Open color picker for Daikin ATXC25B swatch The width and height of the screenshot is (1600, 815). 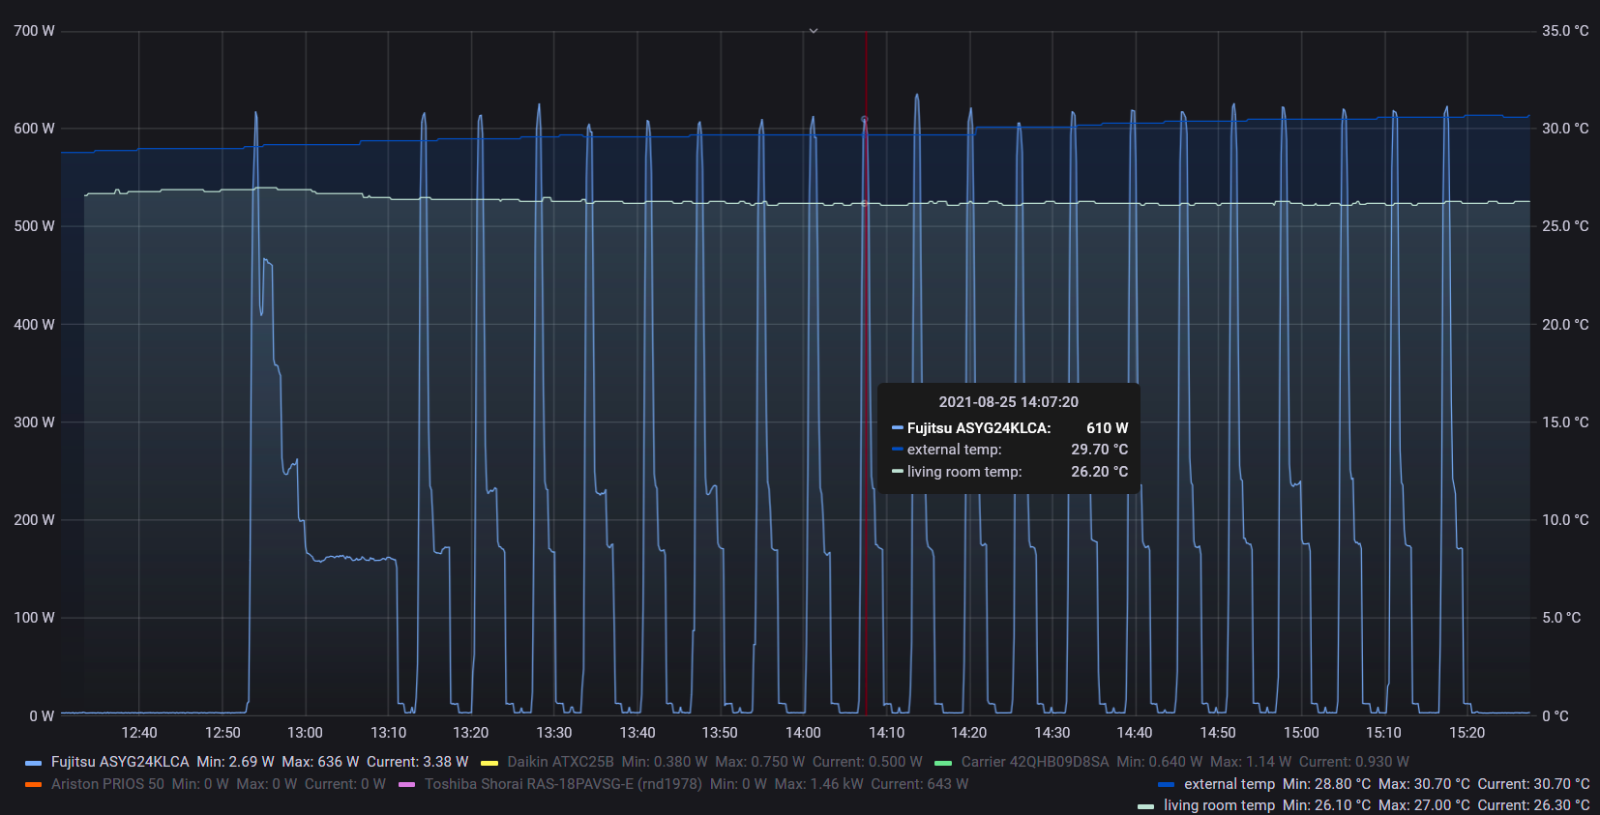pos(490,763)
